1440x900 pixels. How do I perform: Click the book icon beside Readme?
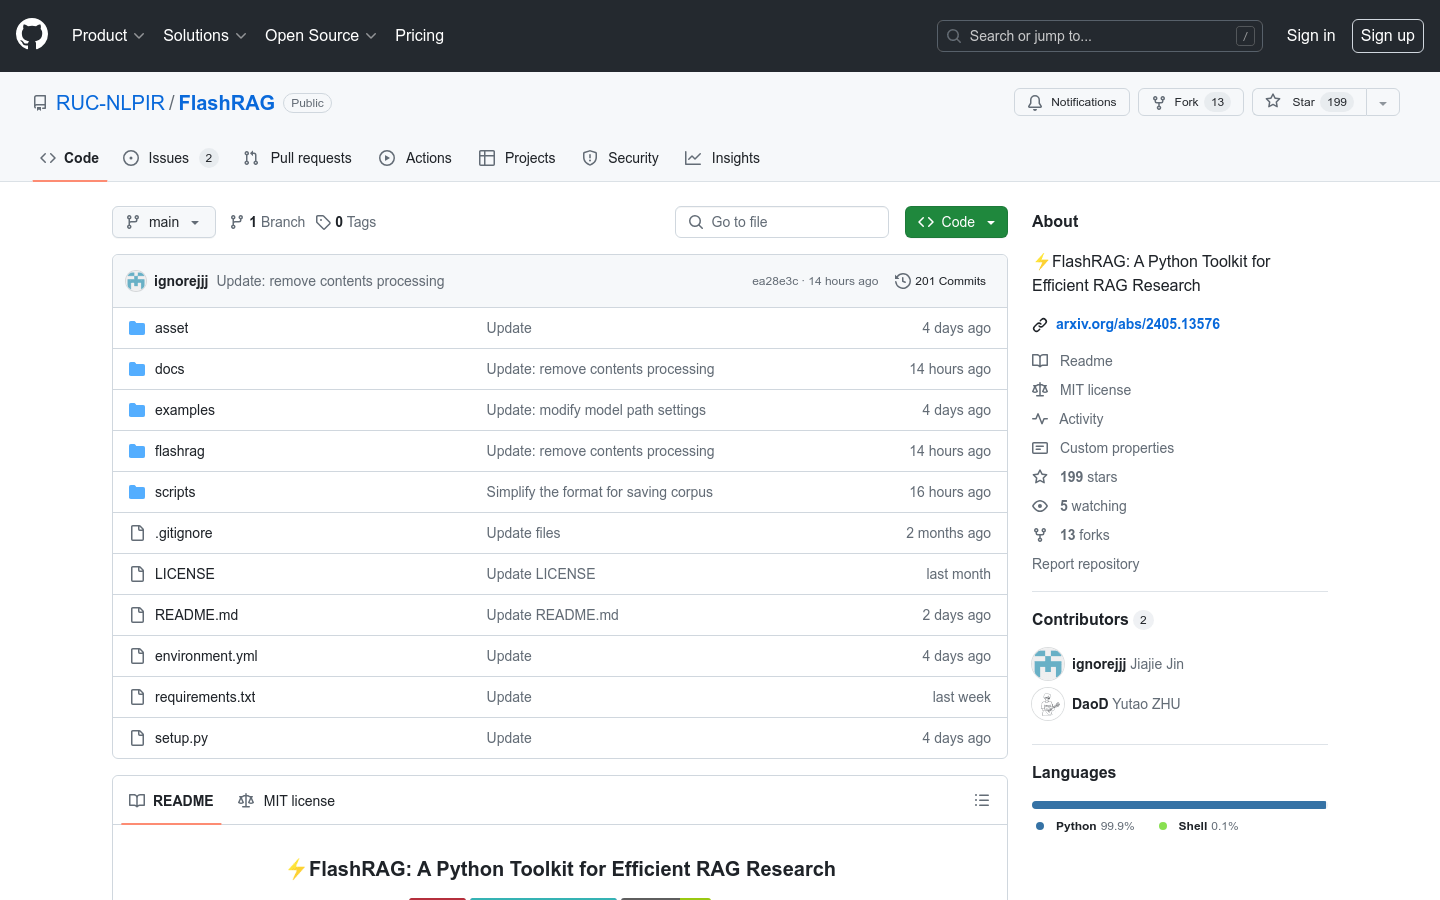1040,361
